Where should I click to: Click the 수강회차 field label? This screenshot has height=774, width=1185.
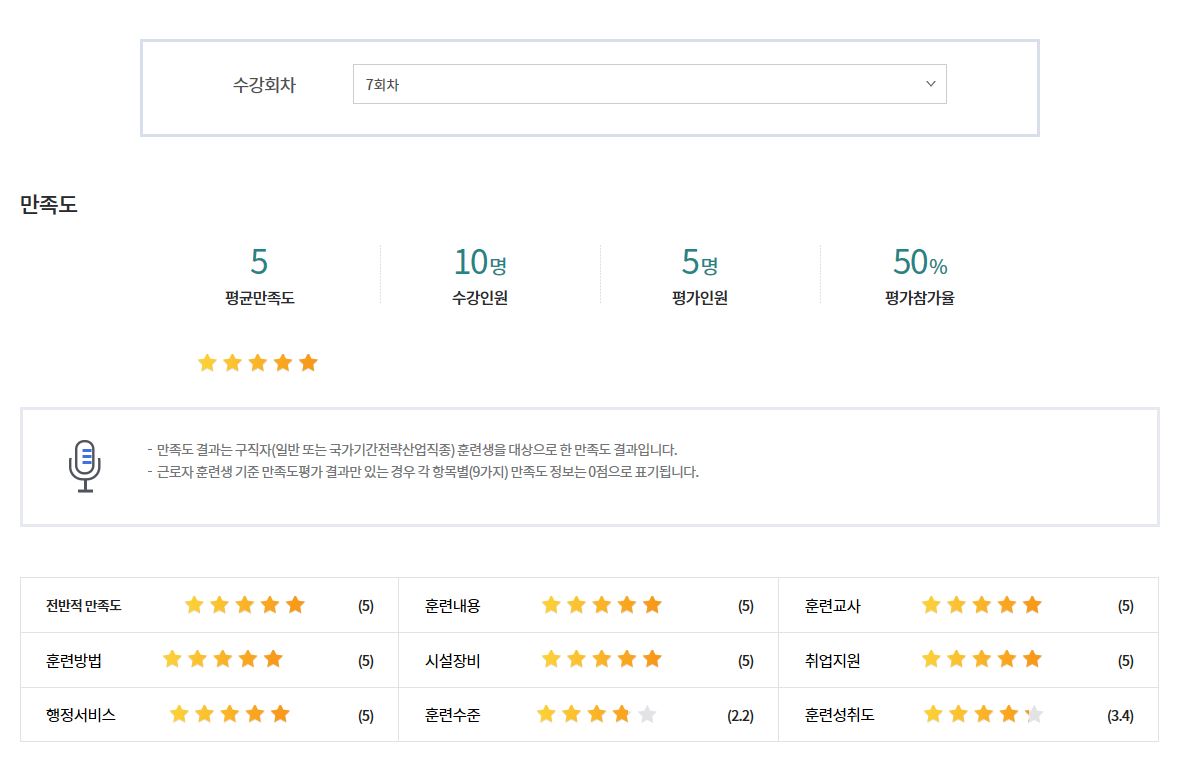click(x=264, y=85)
